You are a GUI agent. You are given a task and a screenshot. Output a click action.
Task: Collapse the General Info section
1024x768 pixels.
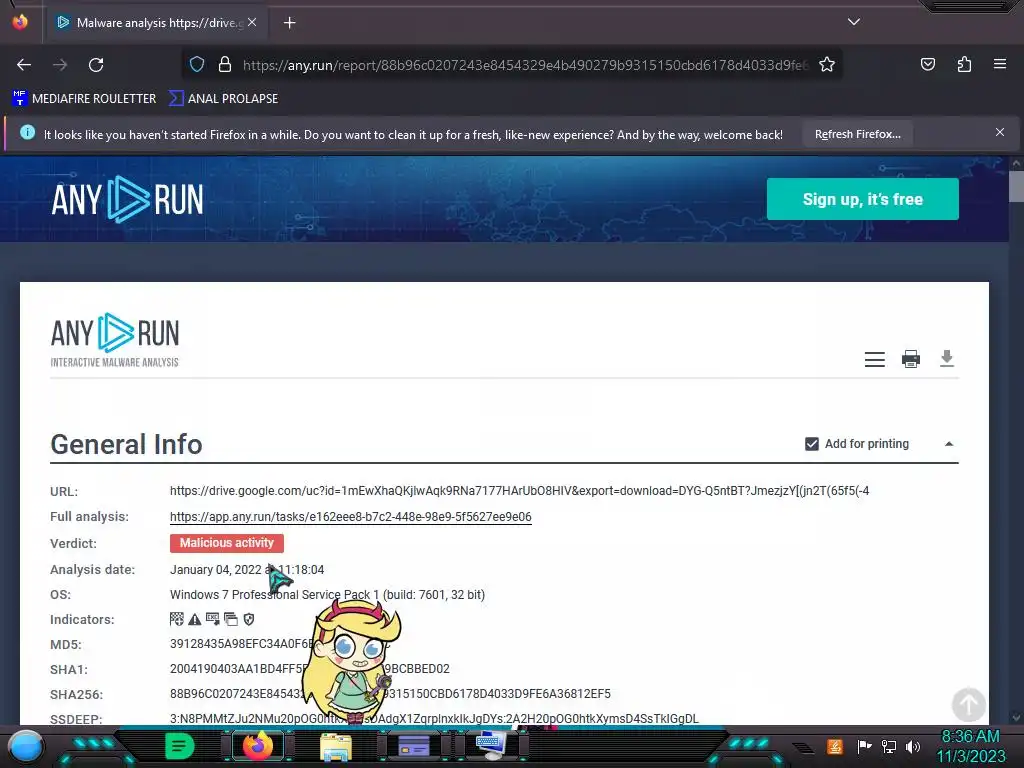click(949, 444)
